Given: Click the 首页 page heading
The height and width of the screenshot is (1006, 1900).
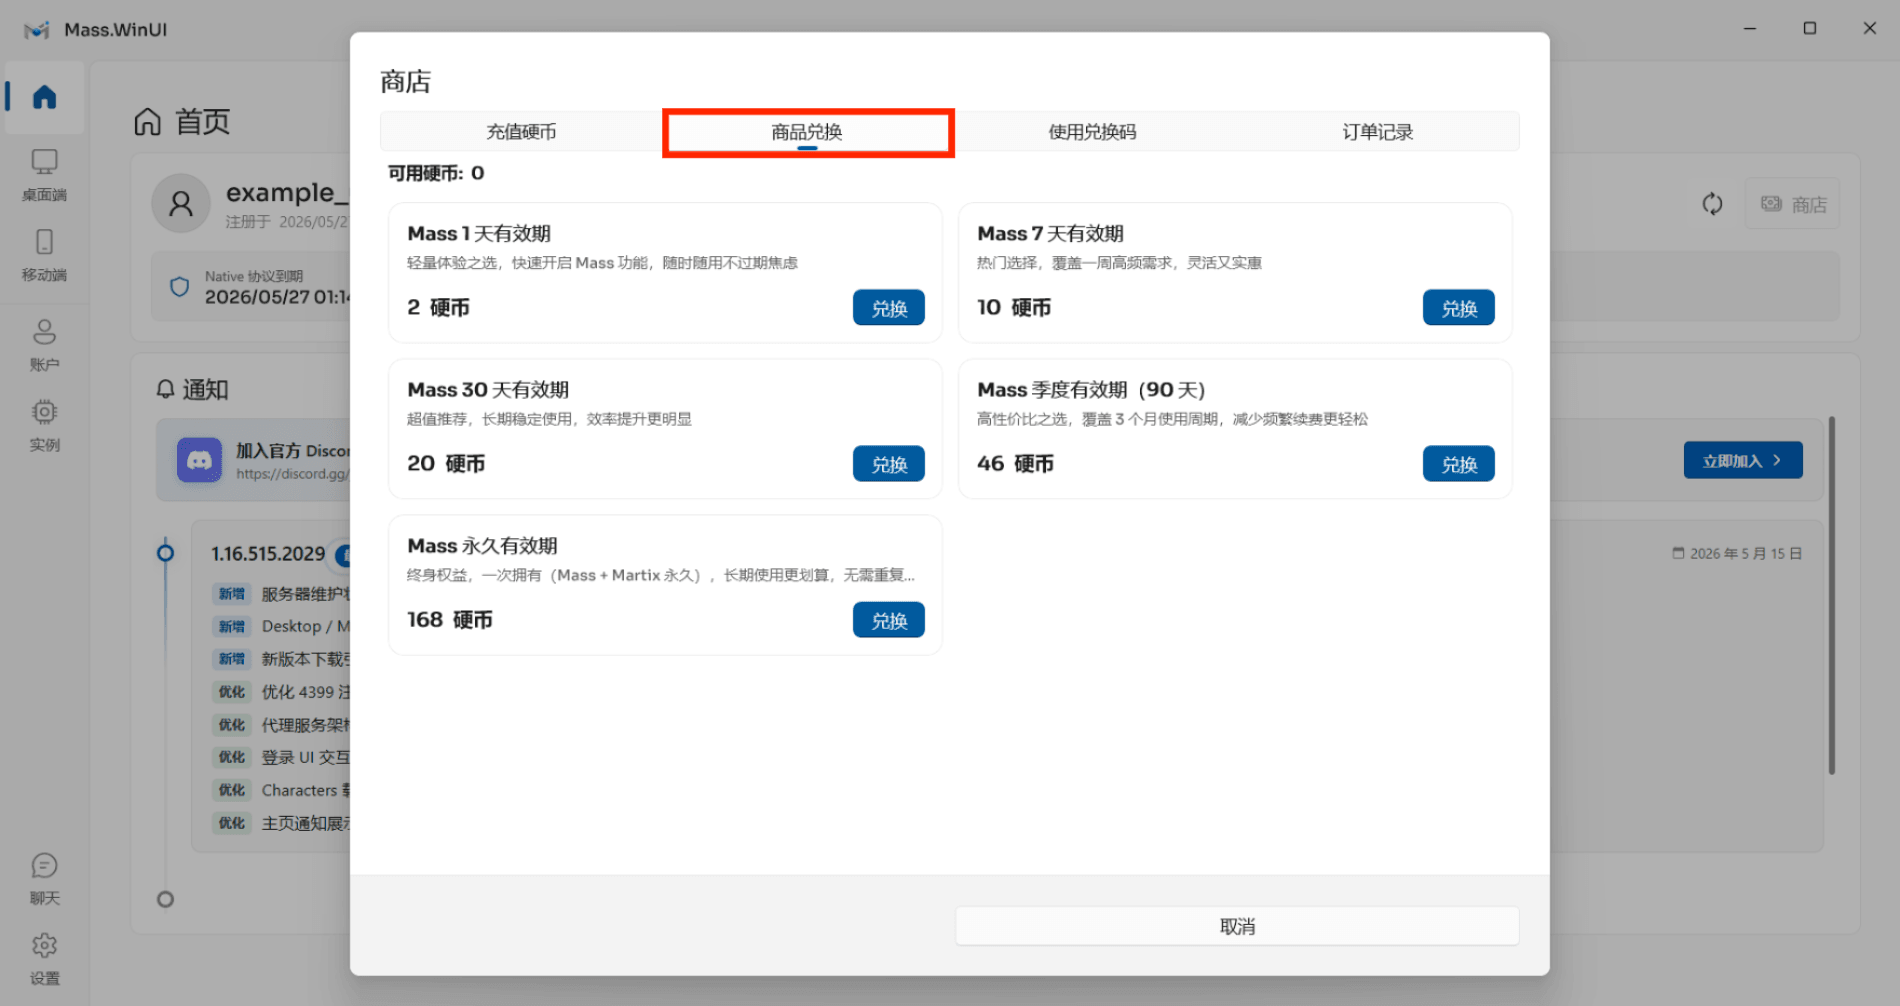Looking at the screenshot, I should pyautogui.click(x=202, y=122).
